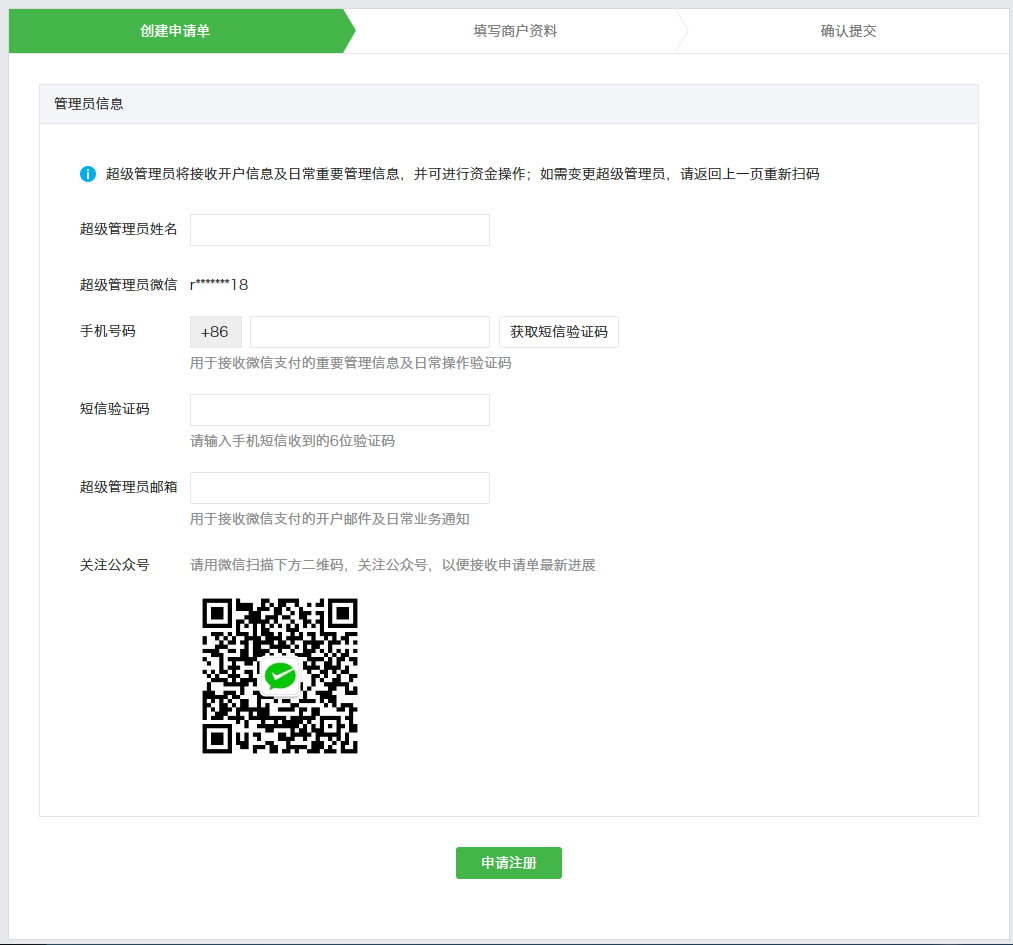Image resolution: width=1013 pixels, height=945 pixels.
Task: Click the hint 用于接收微信支付的重要管理信息及日常操作验证码
Action: (351, 363)
